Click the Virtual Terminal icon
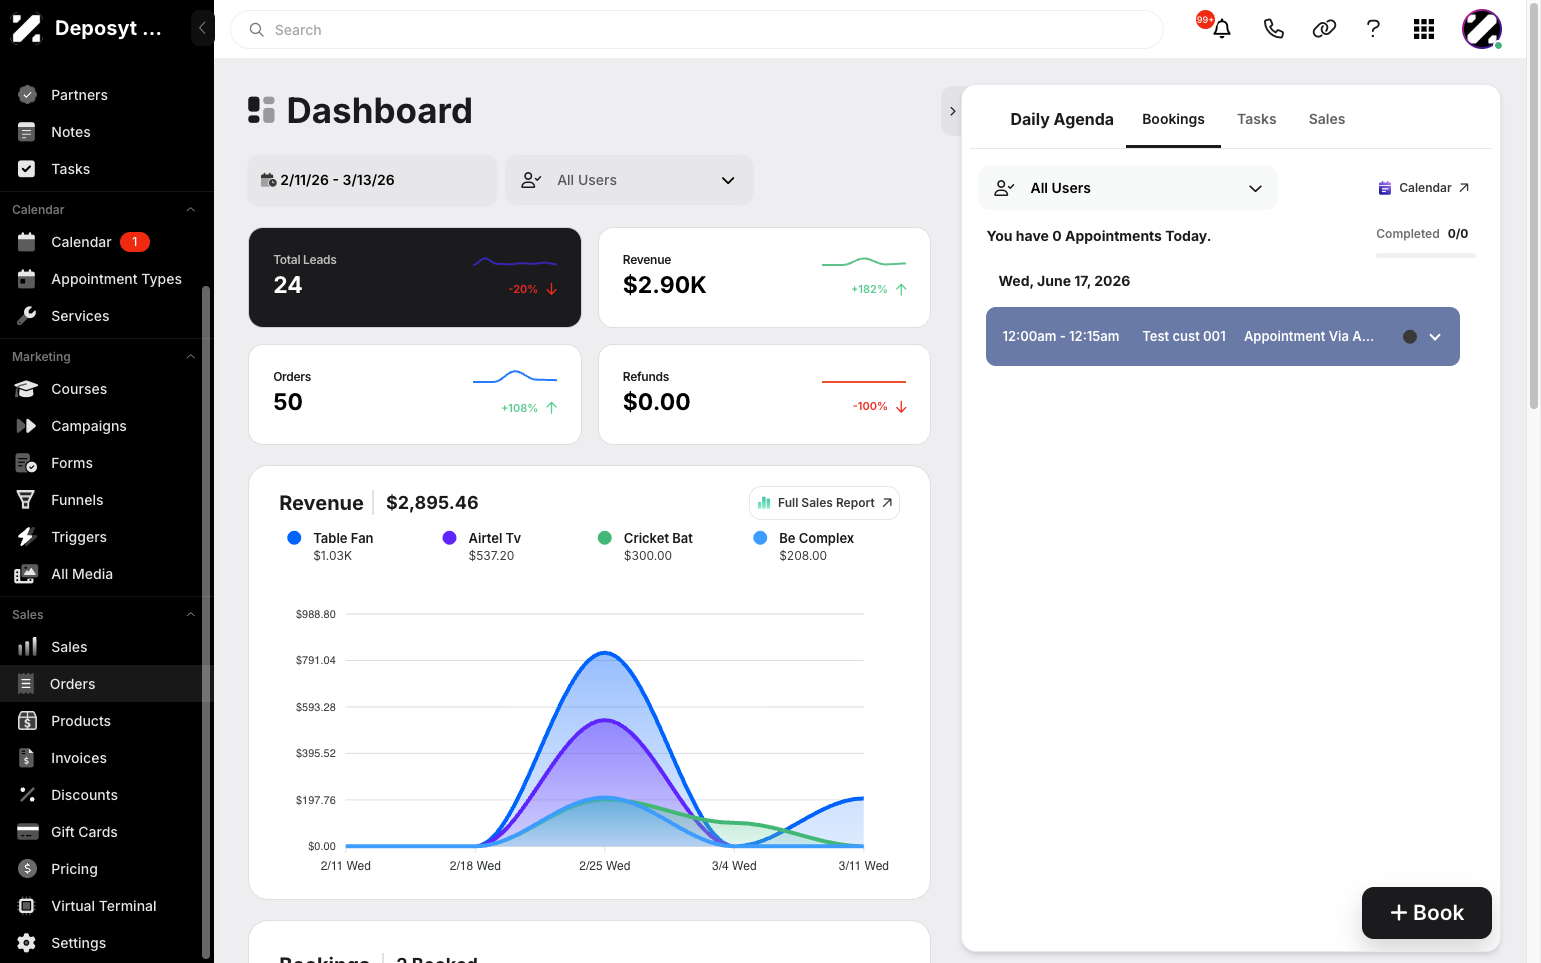 [x=27, y=906]
